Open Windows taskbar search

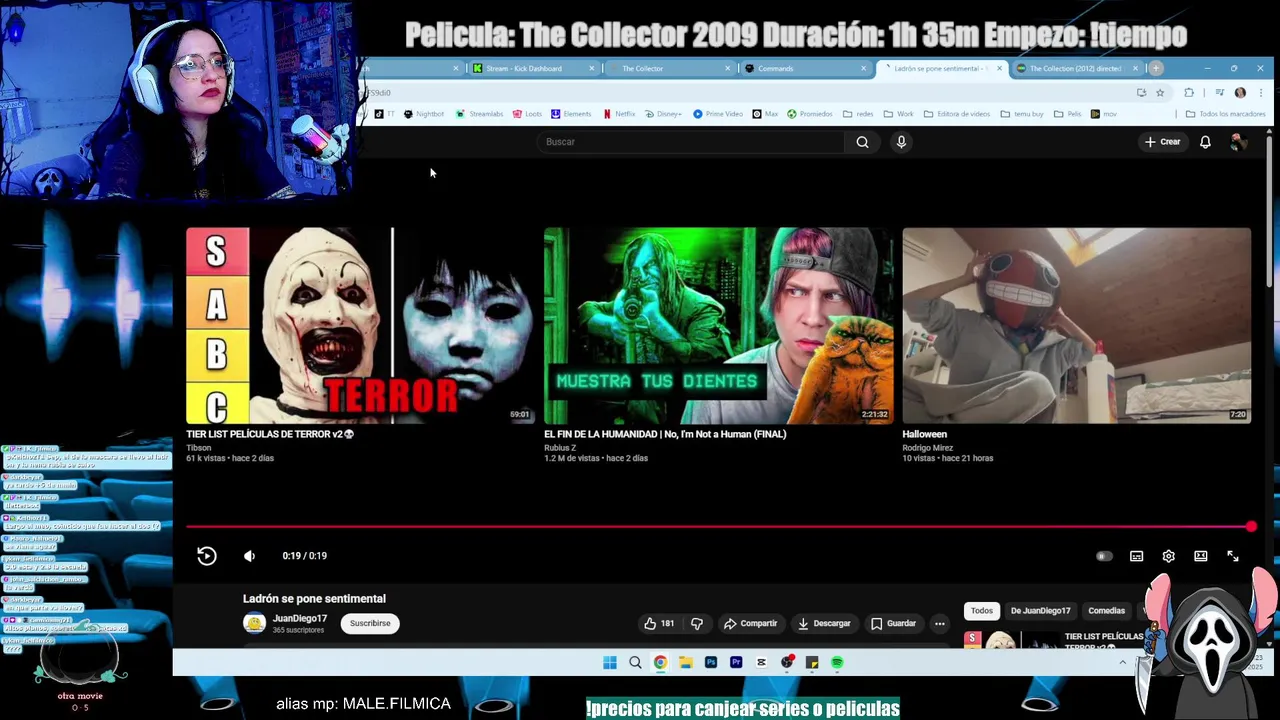[635, 662]
